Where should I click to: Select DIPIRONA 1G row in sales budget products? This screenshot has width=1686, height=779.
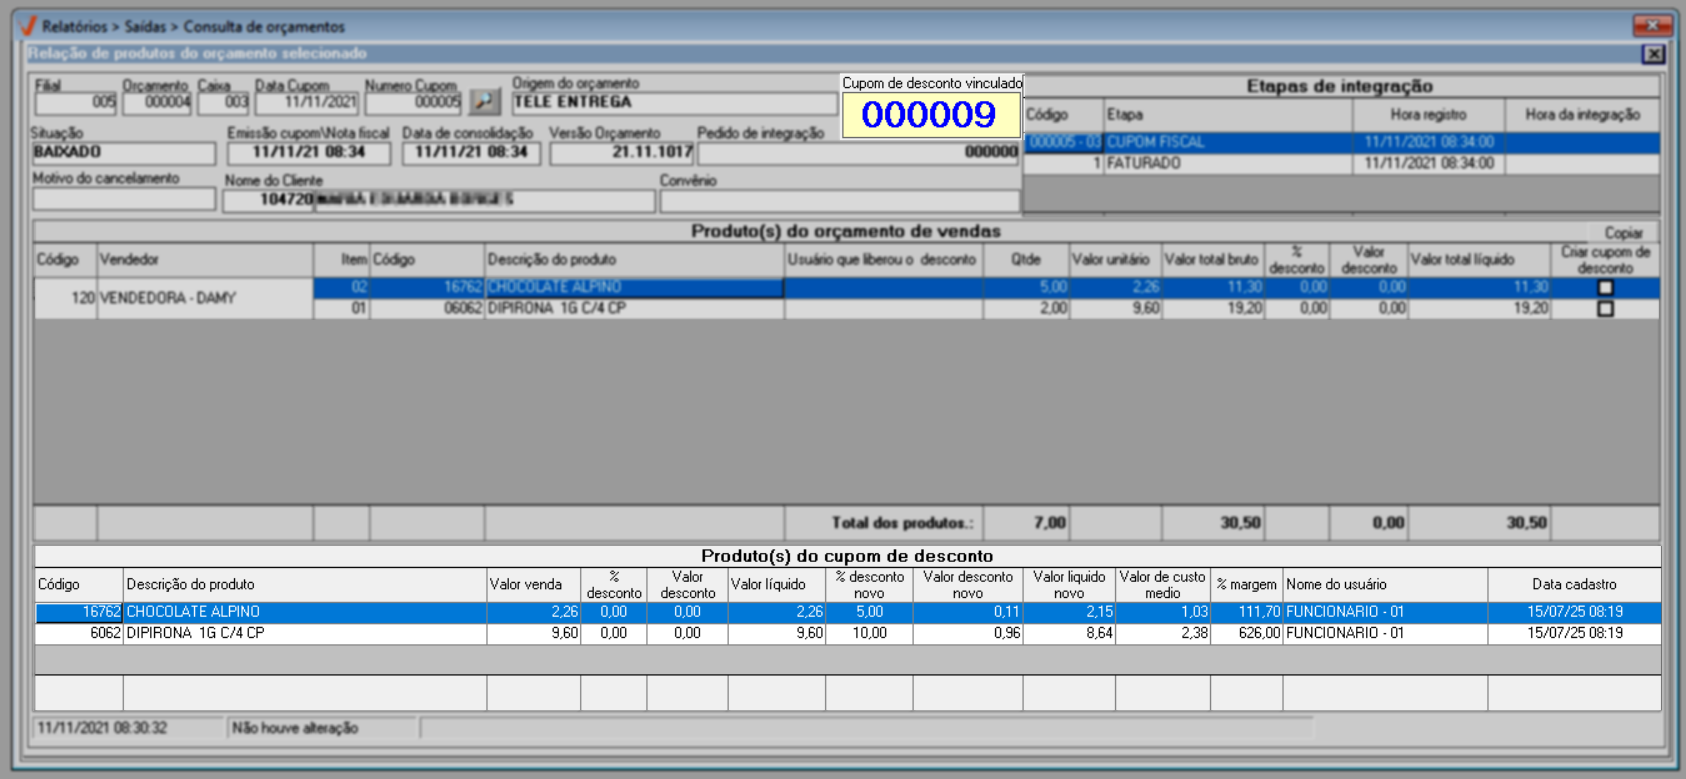pyautogui.click(x=633, y=309)
